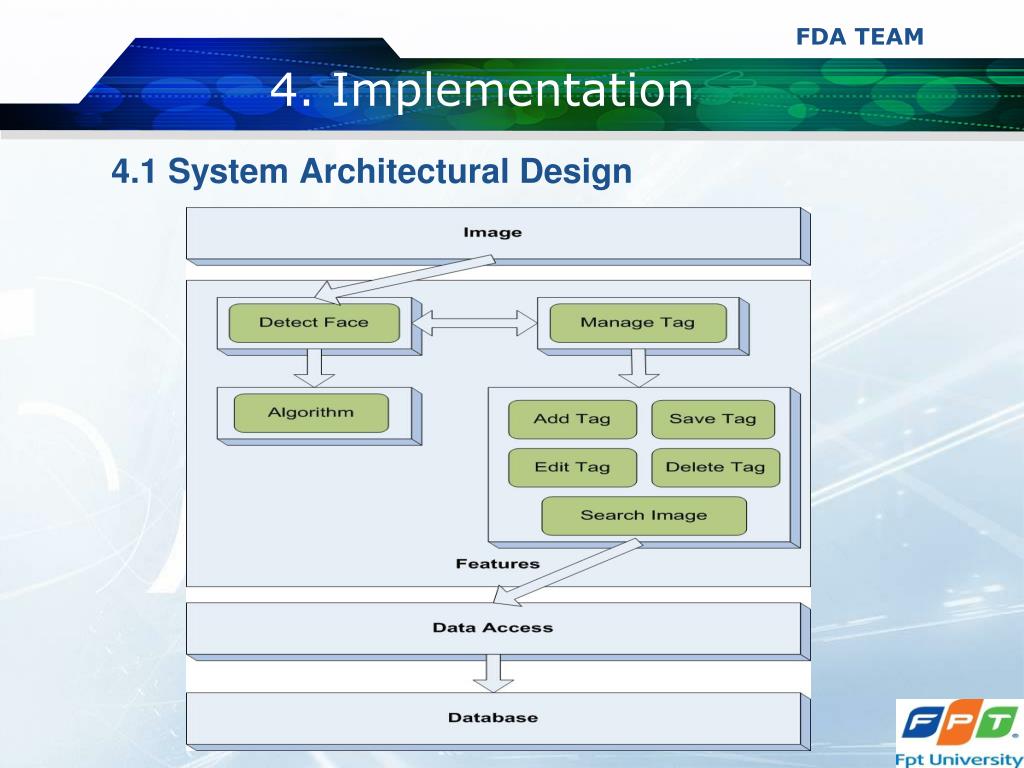
Task: Select the Database layer box
Action: (498, 721)
